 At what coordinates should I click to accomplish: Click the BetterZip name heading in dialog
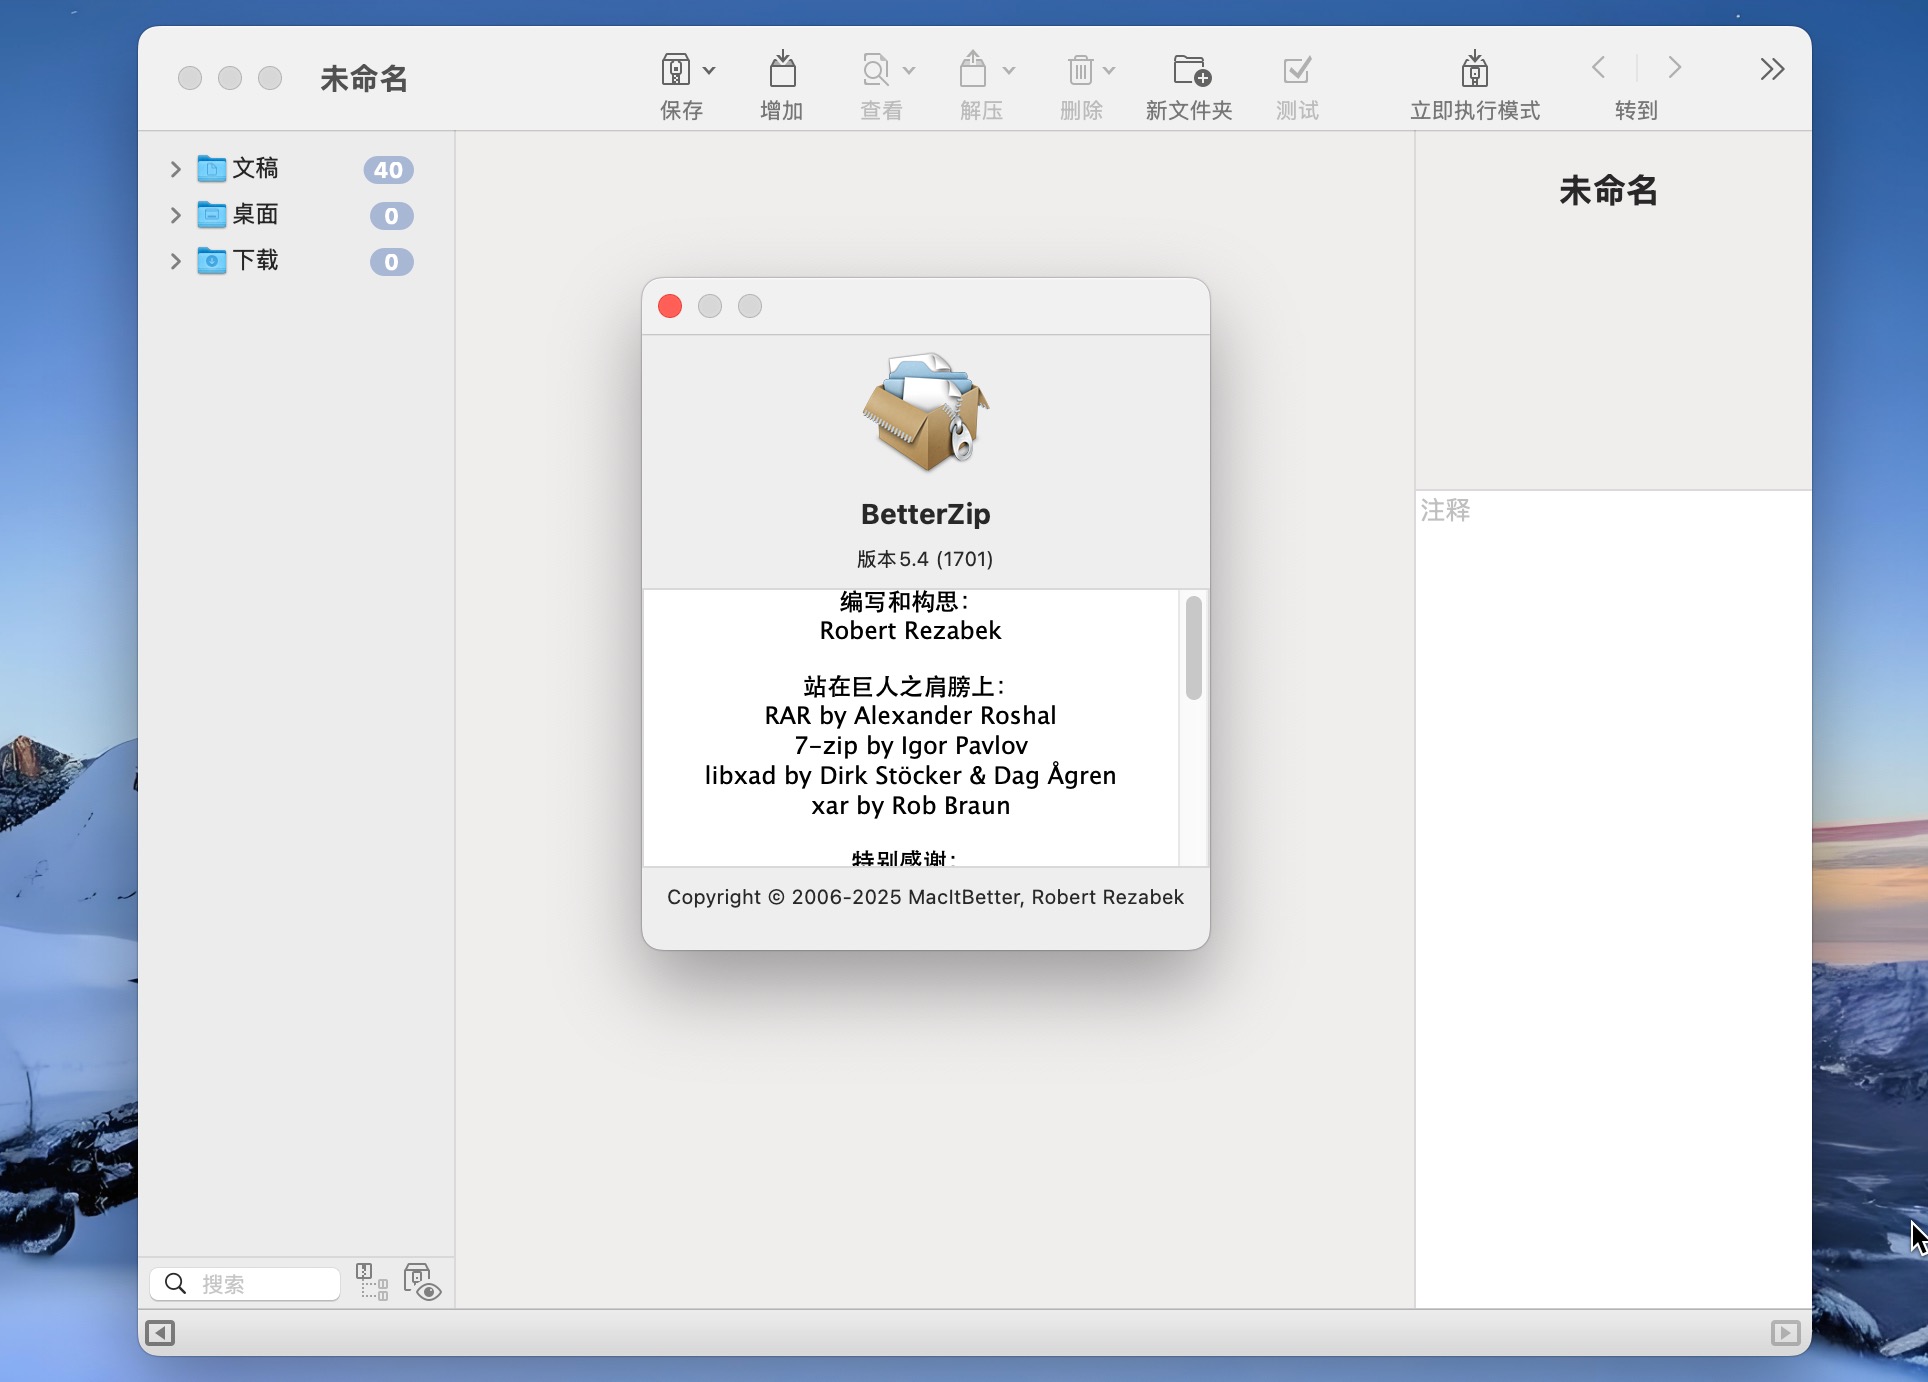tap(925, 514)
